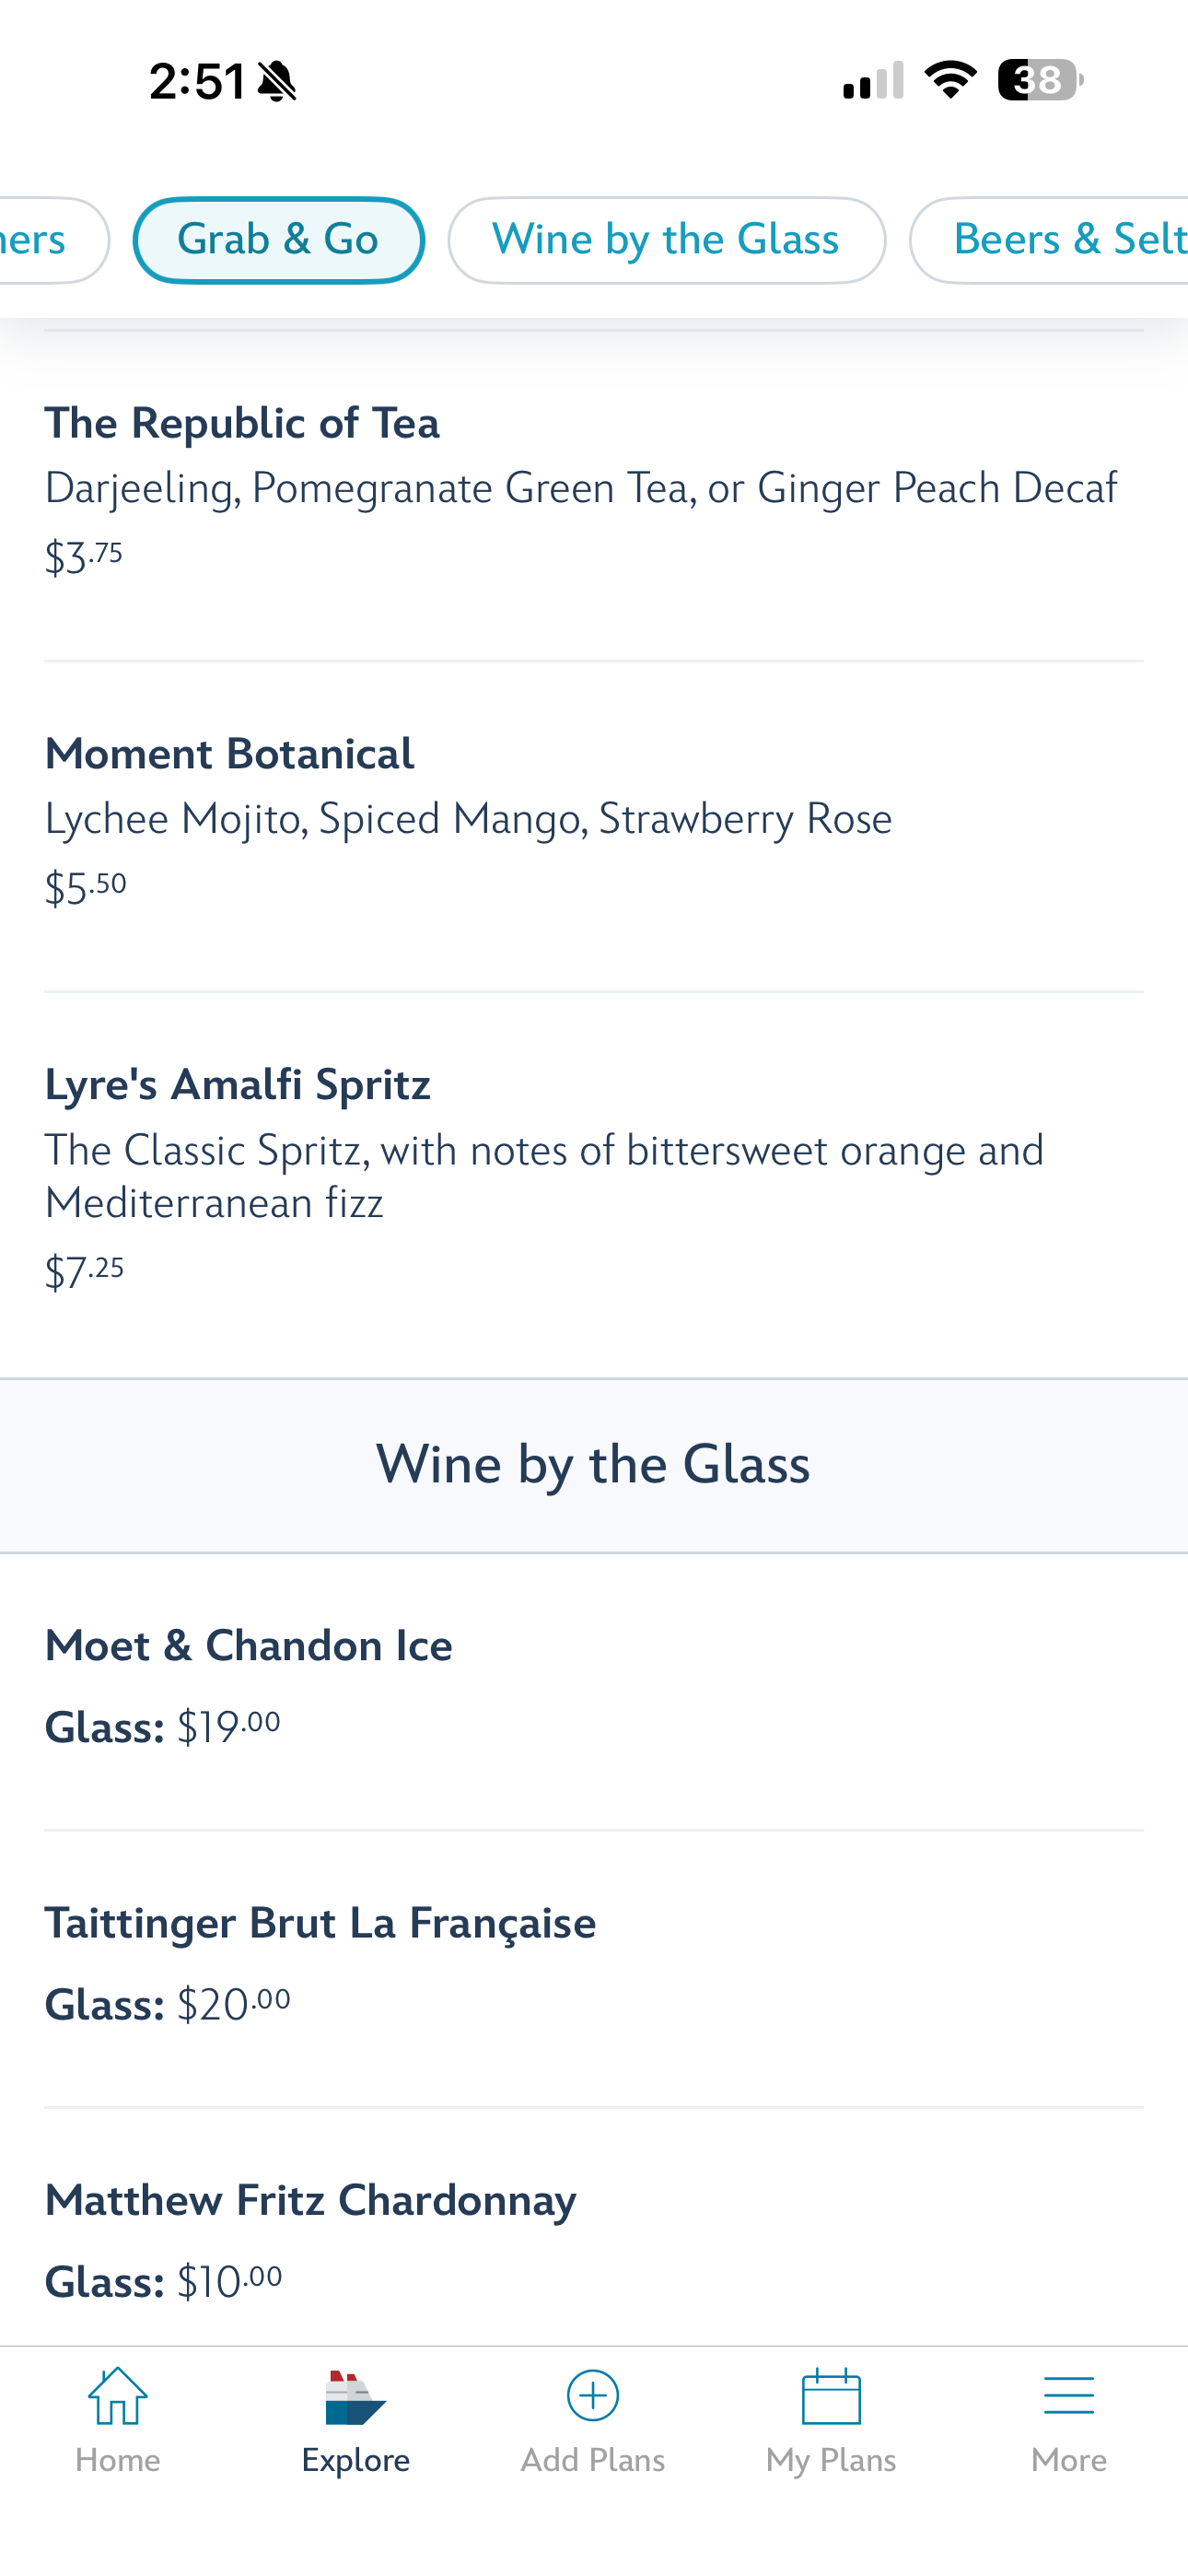Select Taittinger Brut La Française
The height and width of the screenshot is (2576, 1188).
(320, 1923)
